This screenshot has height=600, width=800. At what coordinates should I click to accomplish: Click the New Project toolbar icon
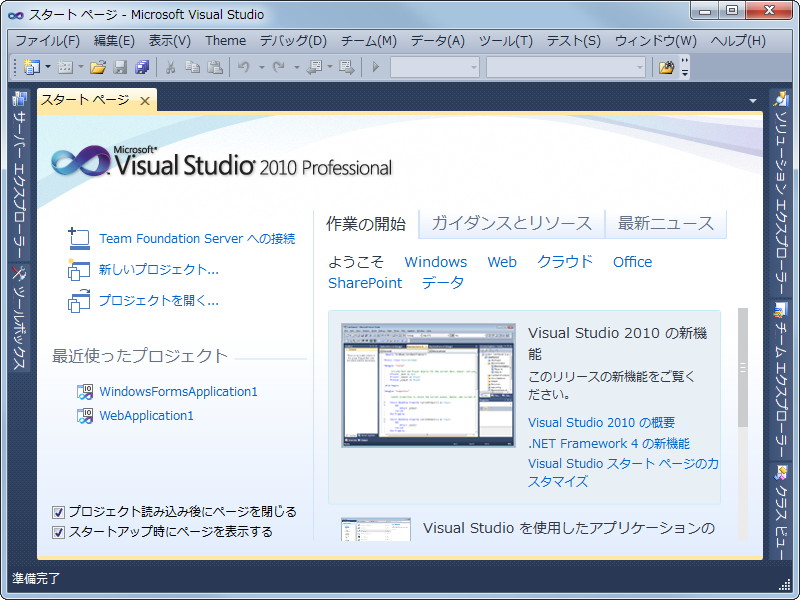point(32,67)
